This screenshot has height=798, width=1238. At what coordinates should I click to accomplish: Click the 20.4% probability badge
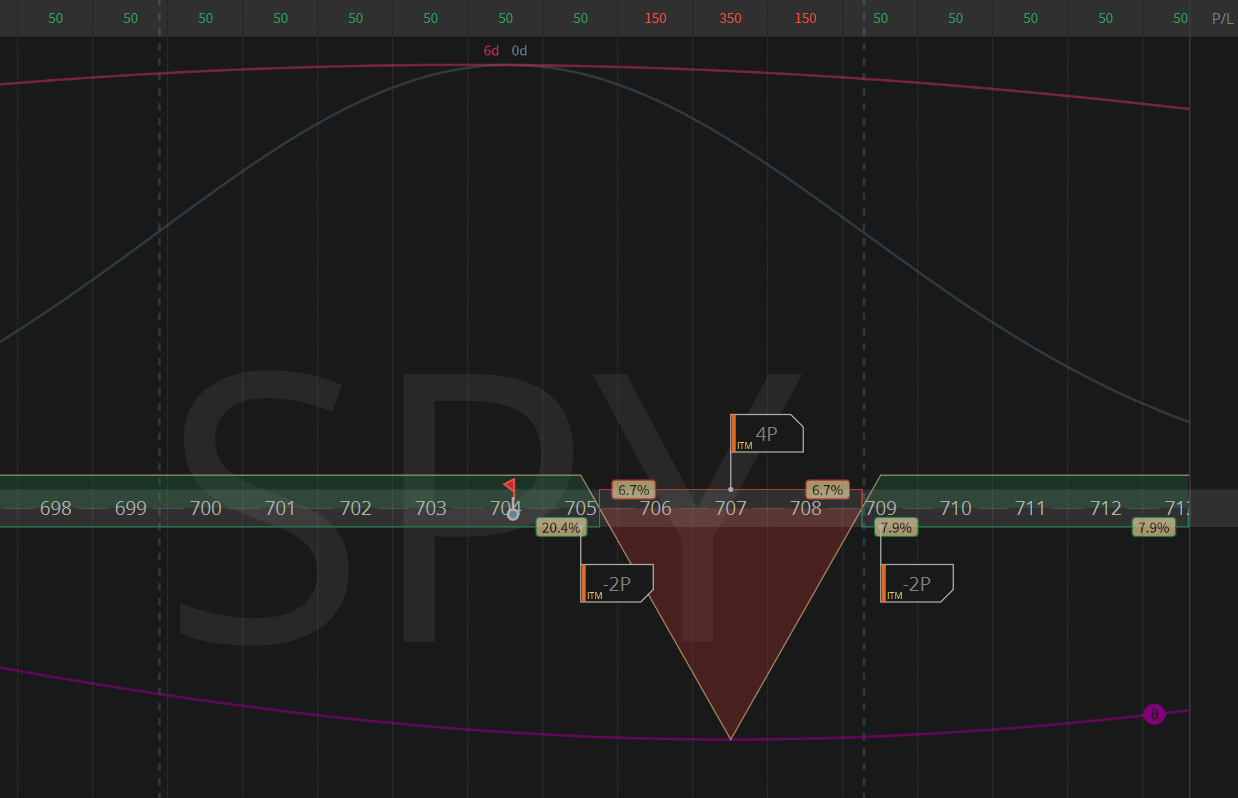click(x=560, y=527)
